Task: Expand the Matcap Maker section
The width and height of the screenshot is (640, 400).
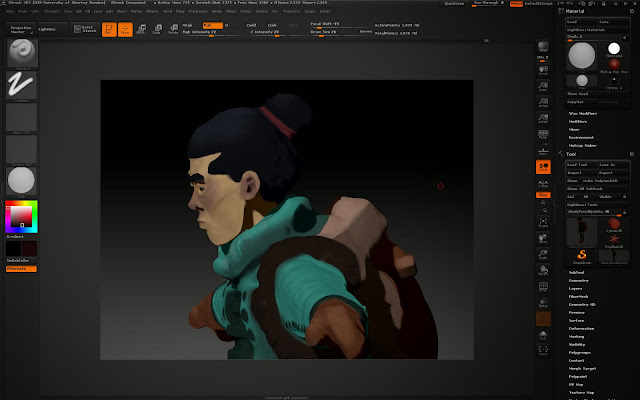Action: [x=583, y=145]
